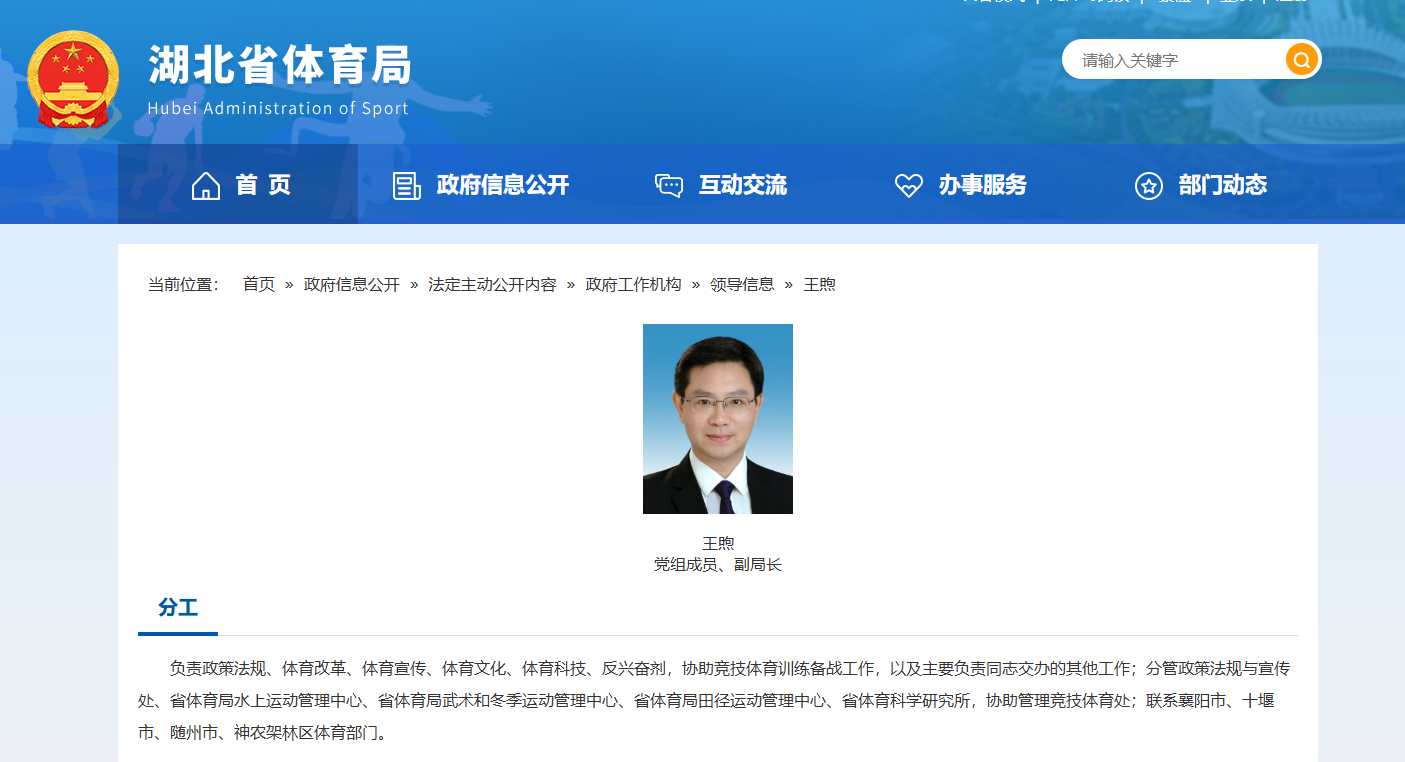Select the 分工 tab
1405x762 pixels.
178,607
